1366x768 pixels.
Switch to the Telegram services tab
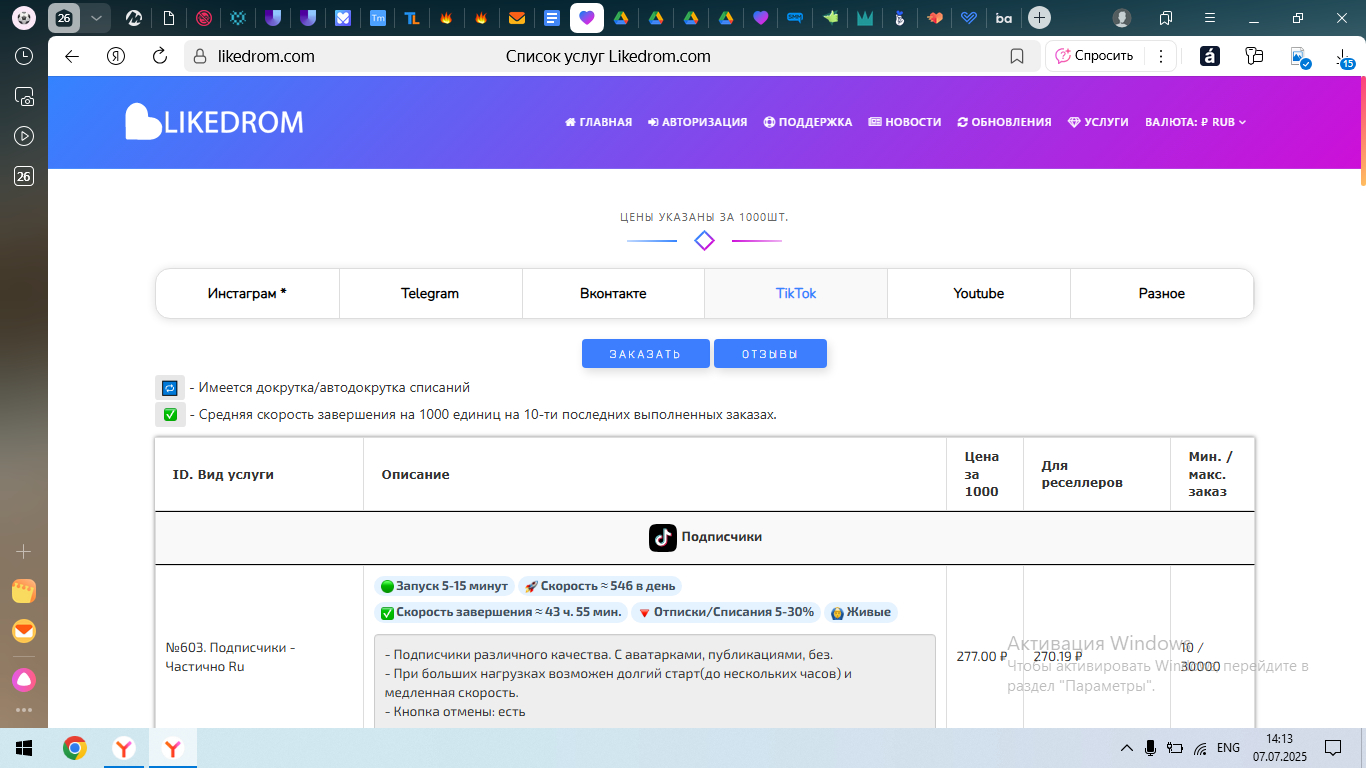[x=430, y=294]
